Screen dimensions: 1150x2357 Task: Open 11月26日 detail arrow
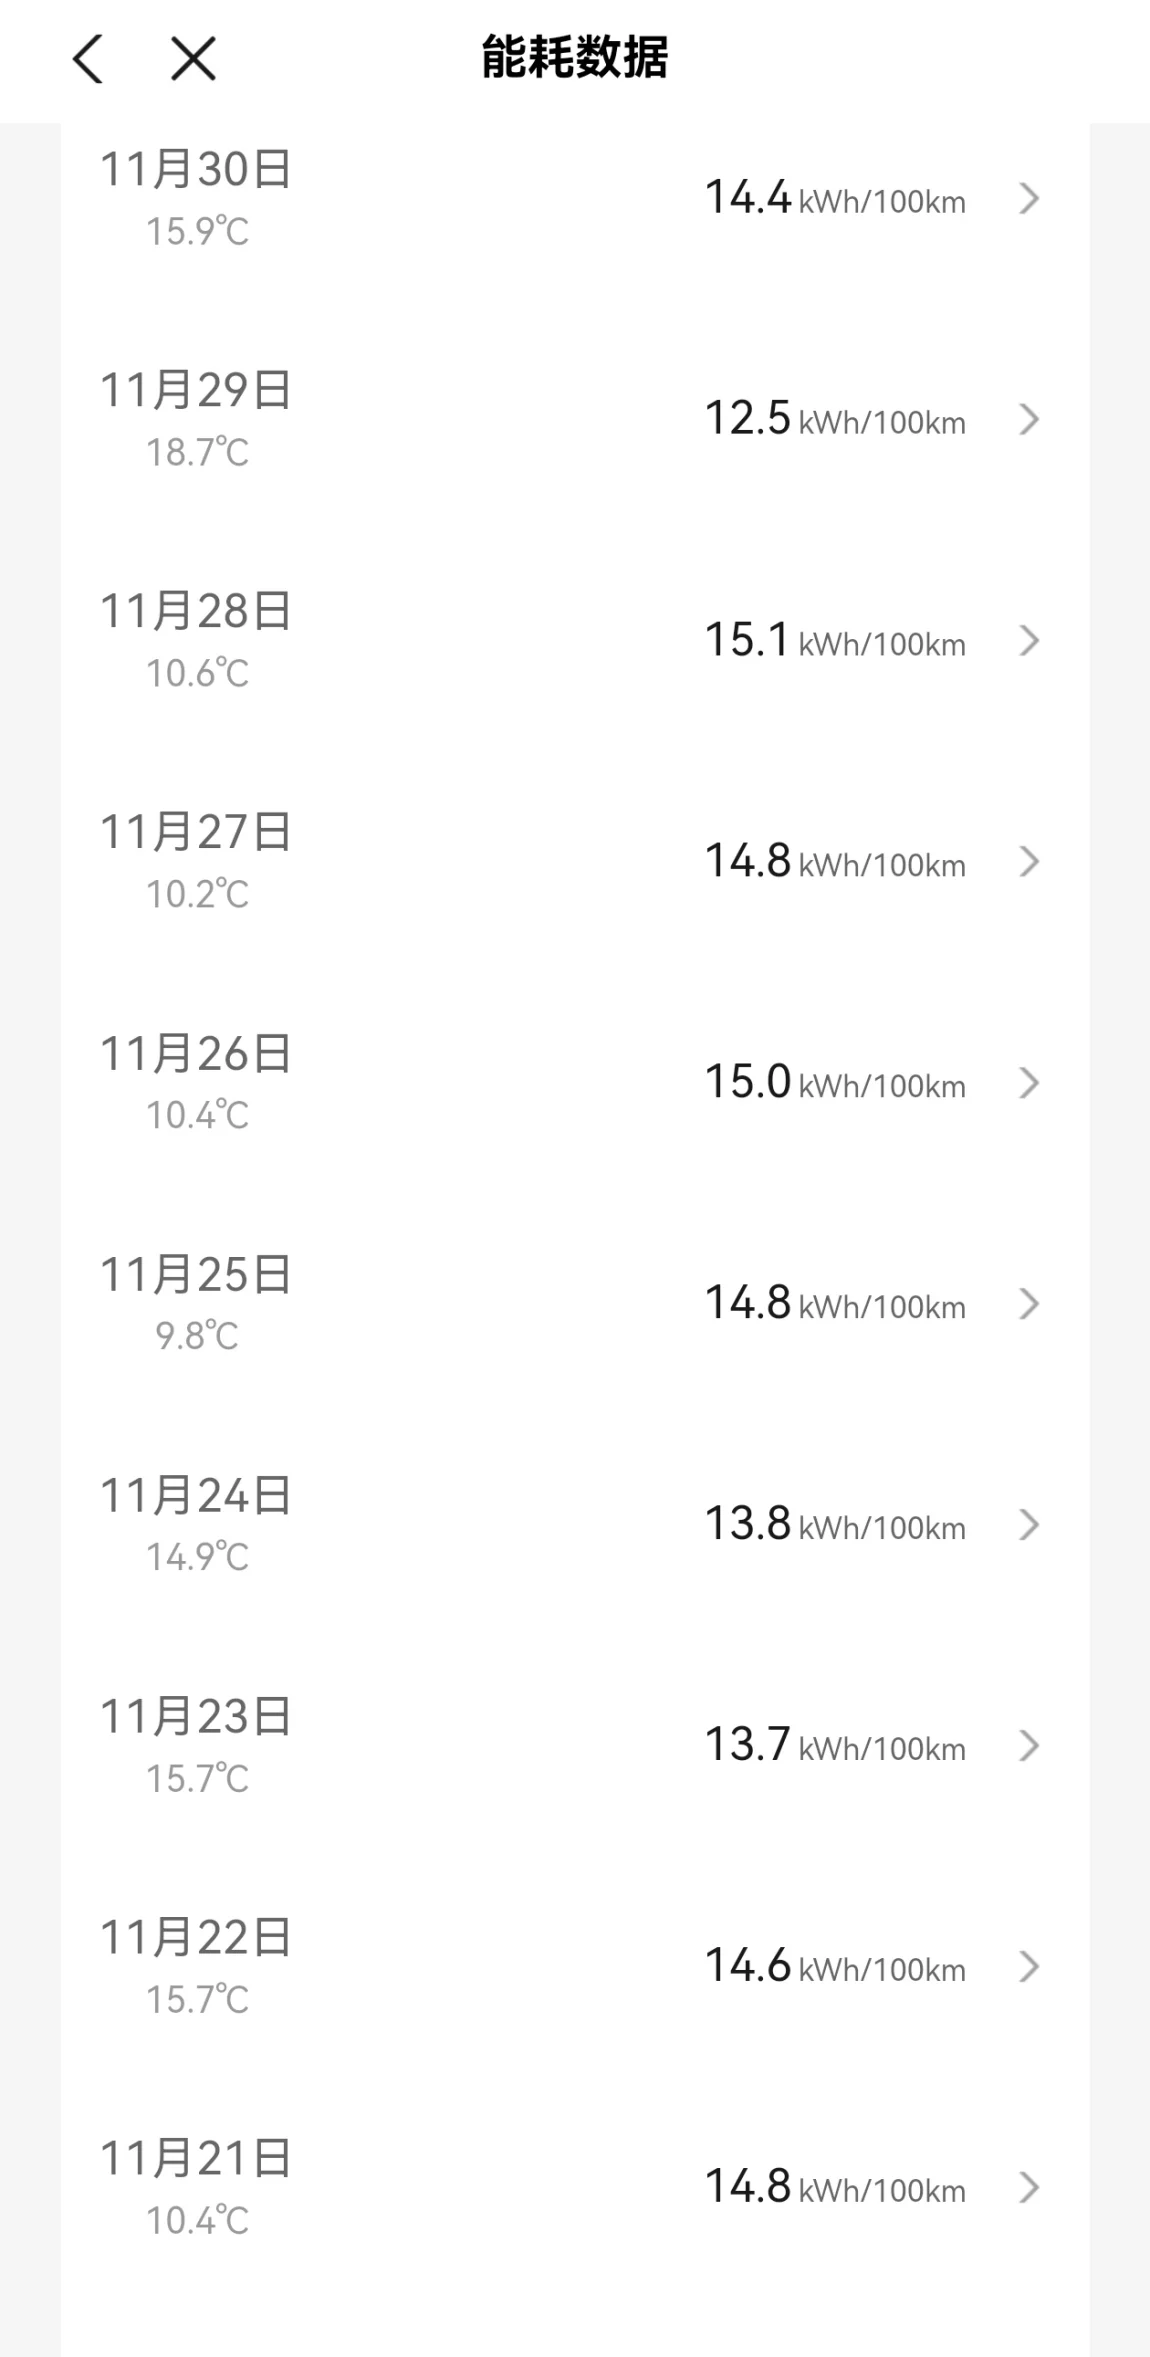coord(1028,1083)
